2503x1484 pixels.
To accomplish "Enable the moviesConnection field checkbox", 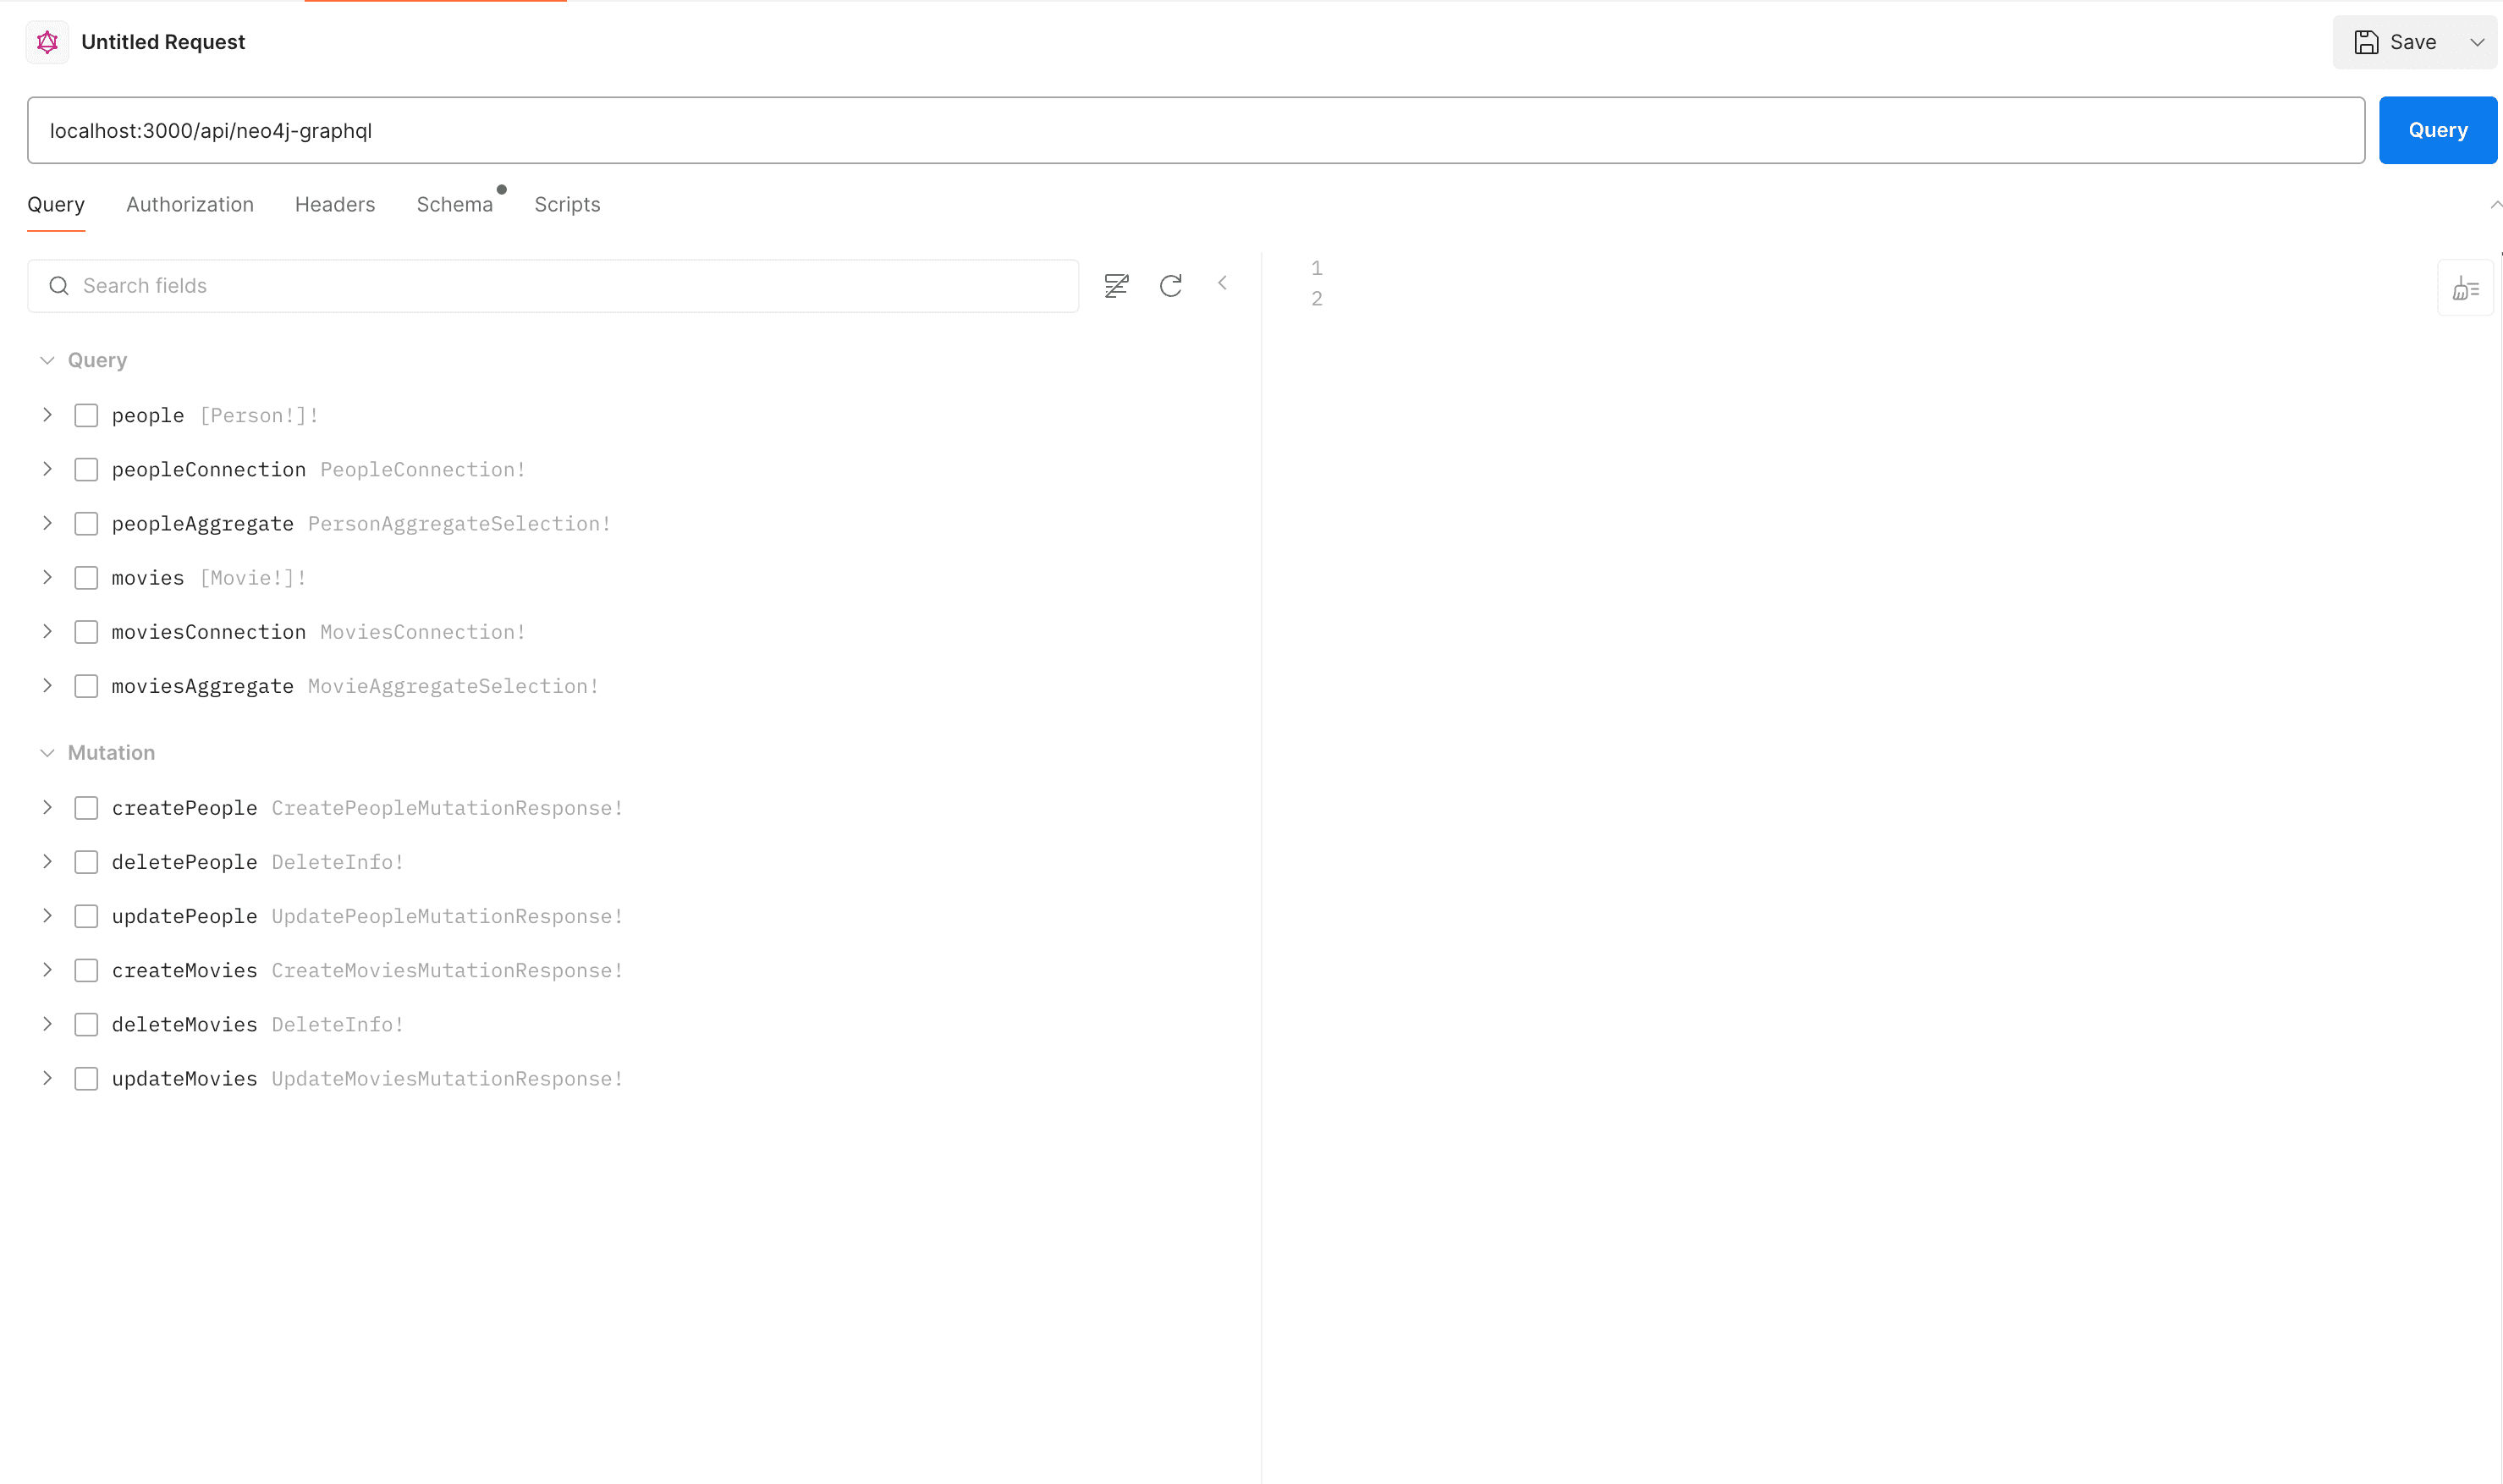I will click(86, 632).
